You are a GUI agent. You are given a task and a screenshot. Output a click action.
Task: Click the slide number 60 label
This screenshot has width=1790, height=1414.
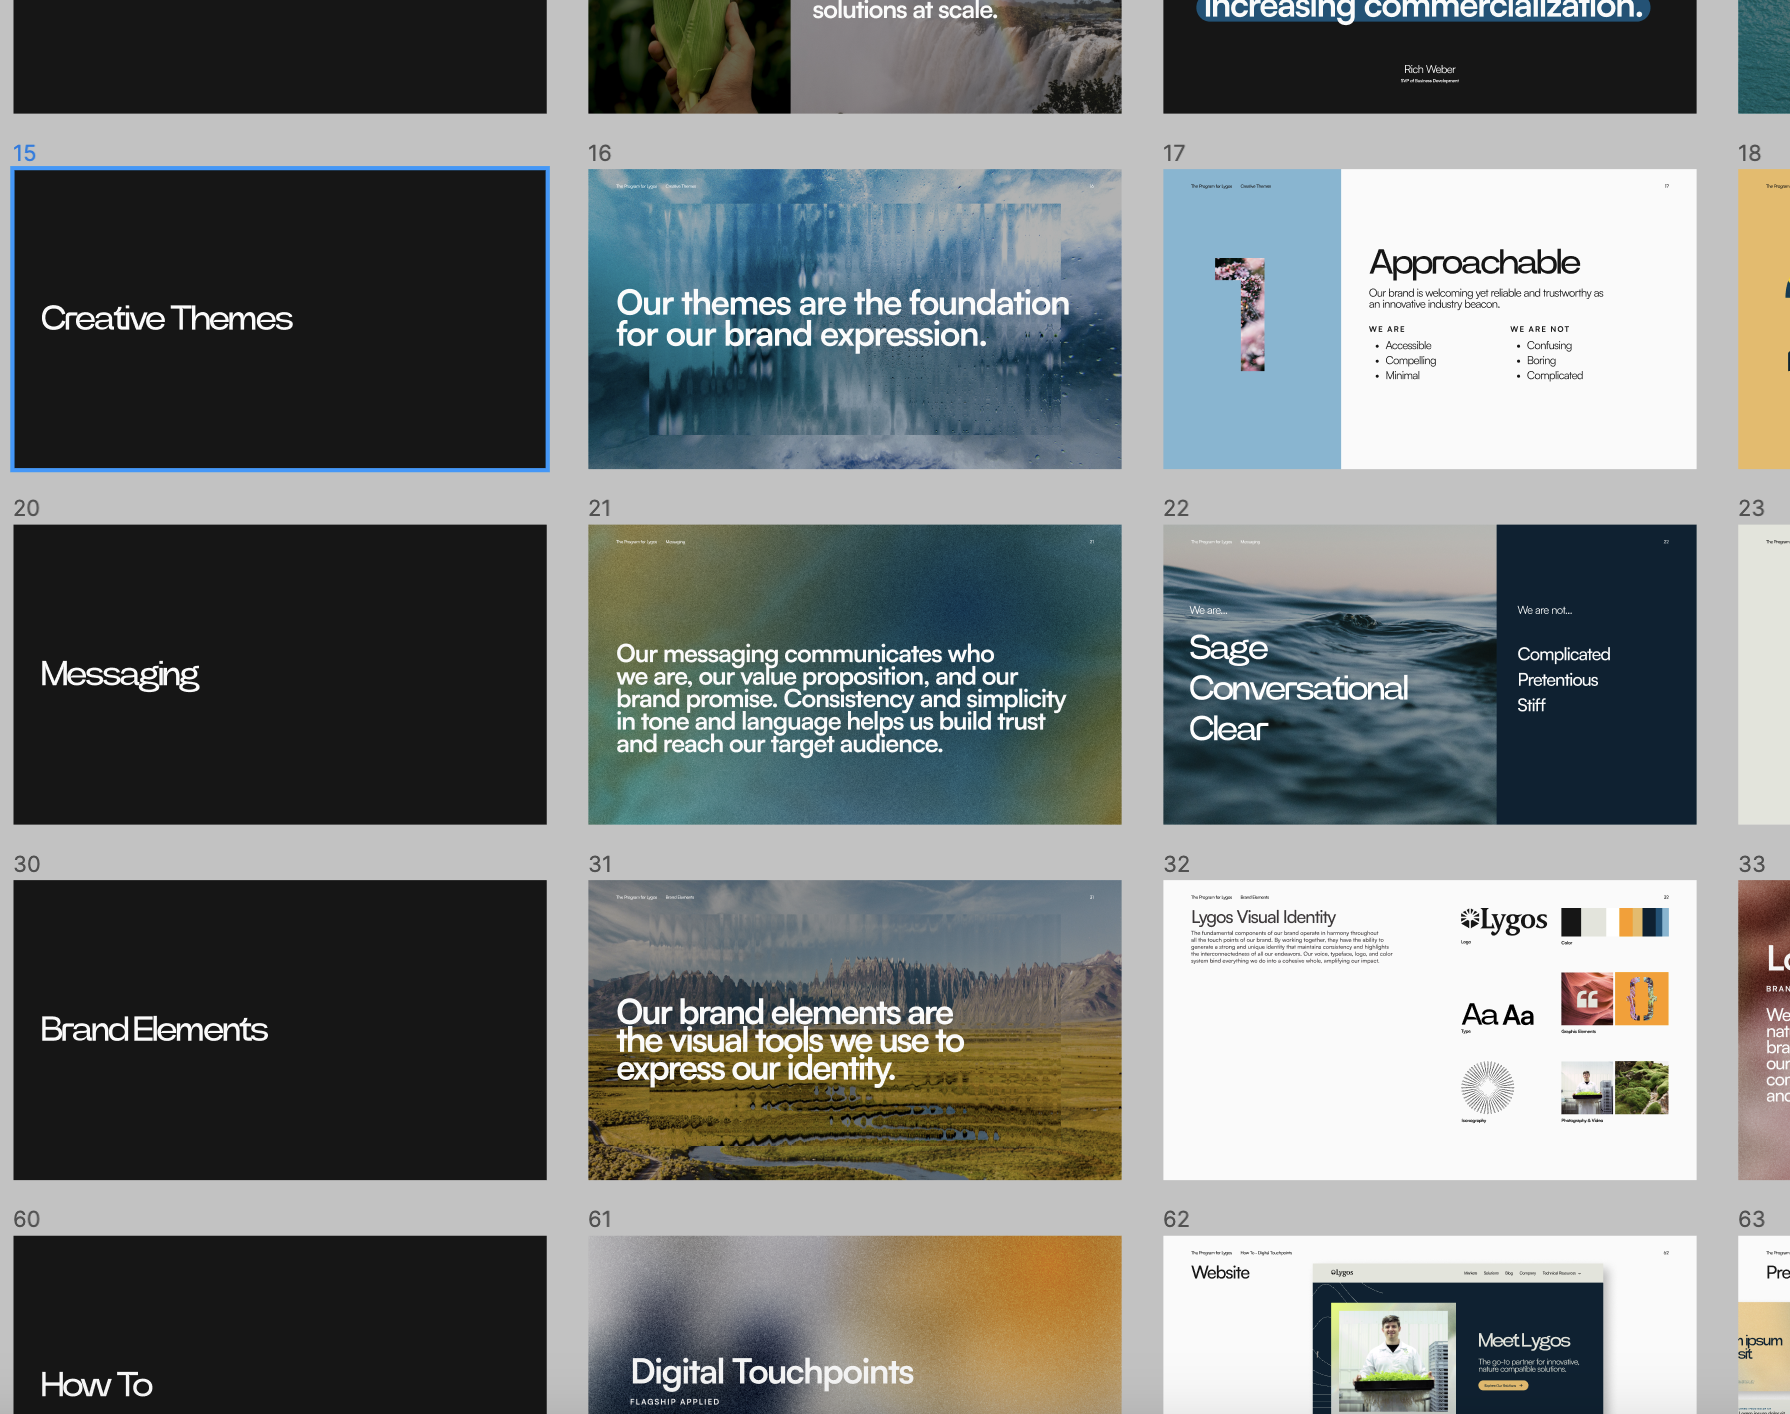pos(27,1219)
